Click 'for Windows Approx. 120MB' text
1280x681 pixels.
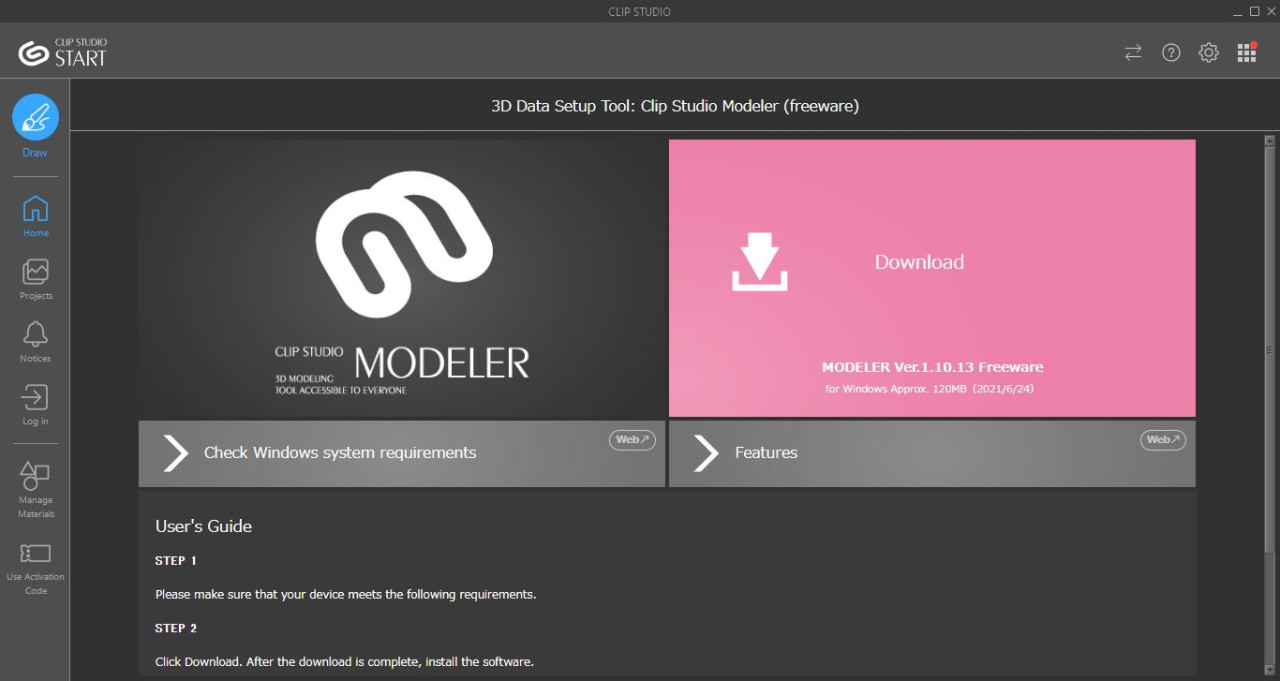929,389
